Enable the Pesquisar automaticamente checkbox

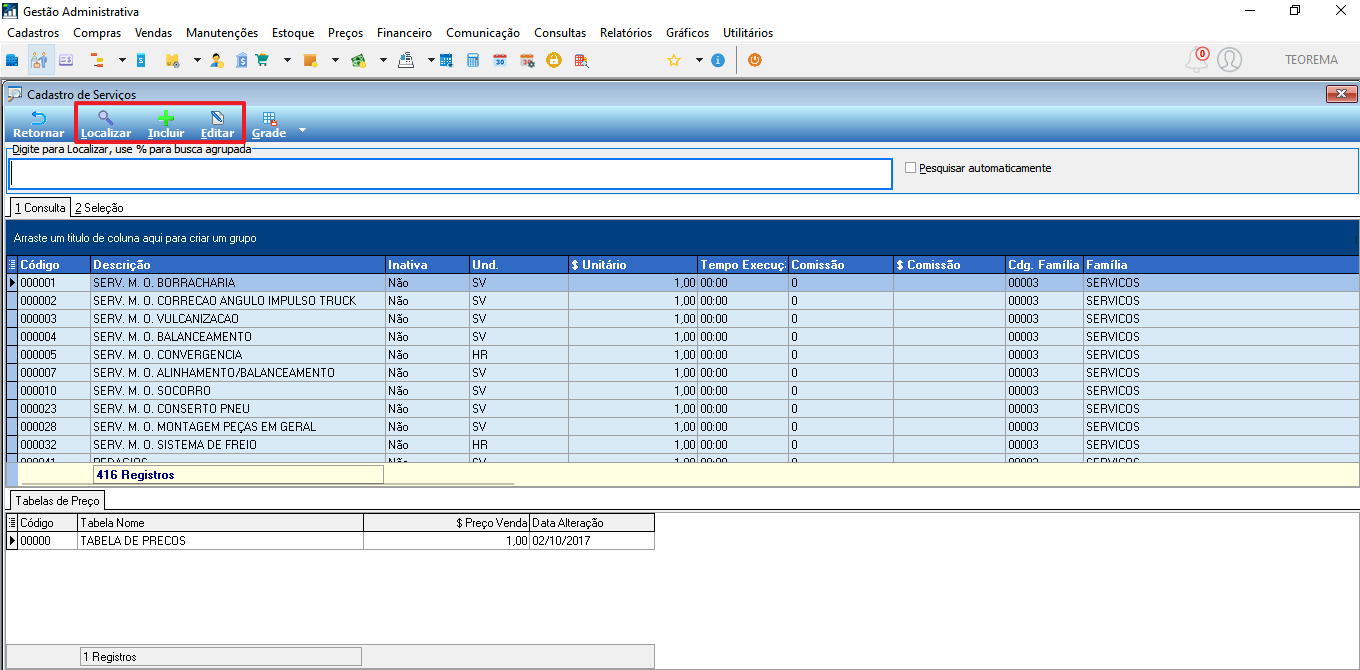click(910, 168)
